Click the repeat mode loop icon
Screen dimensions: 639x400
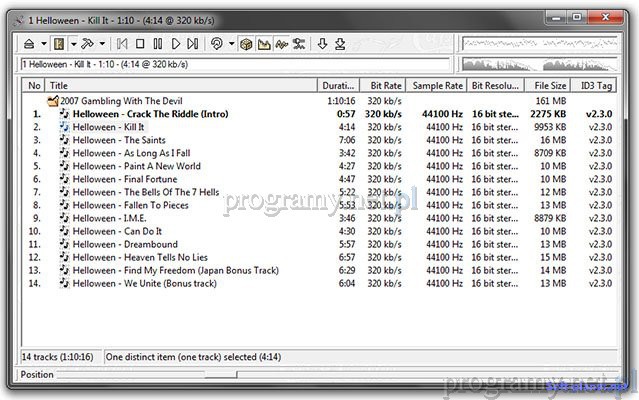coord(216,44)
